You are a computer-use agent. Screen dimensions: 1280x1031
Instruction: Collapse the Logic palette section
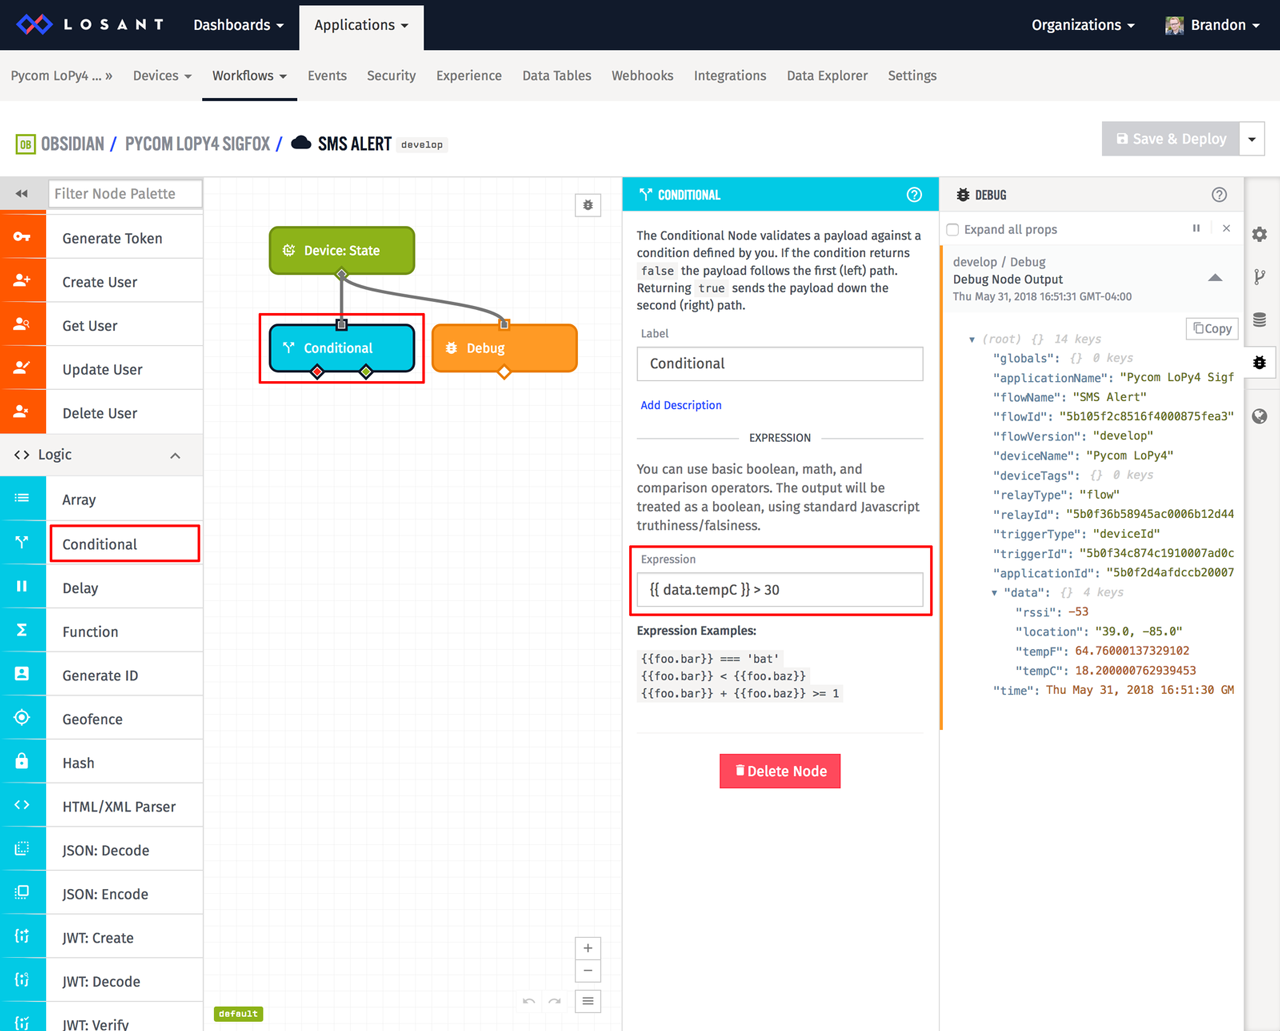point(175,455)
